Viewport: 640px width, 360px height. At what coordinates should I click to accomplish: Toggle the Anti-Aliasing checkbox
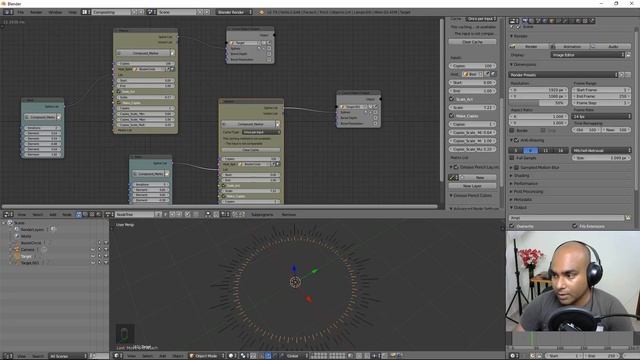point(516,140)
